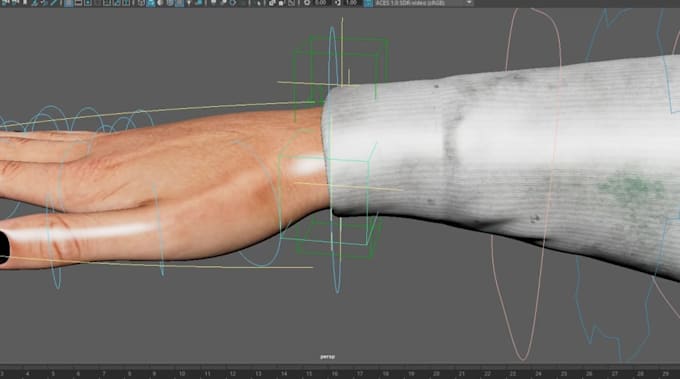Screen dimensions: 680x379
Task: Open the ACES 1.0 SDR-video view transform dropdown
Action: point(424,3)
